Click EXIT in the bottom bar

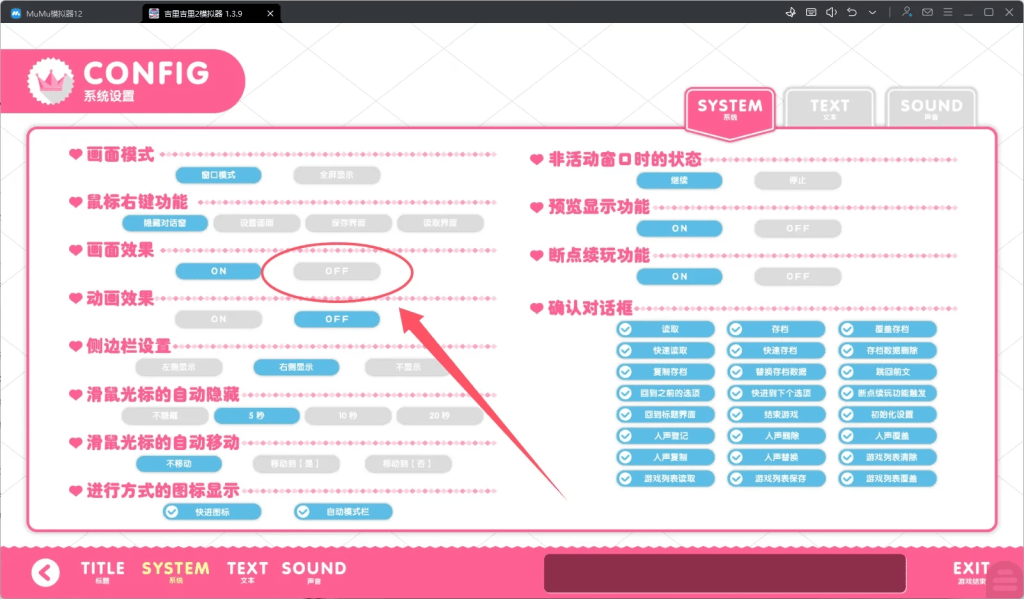971,571
